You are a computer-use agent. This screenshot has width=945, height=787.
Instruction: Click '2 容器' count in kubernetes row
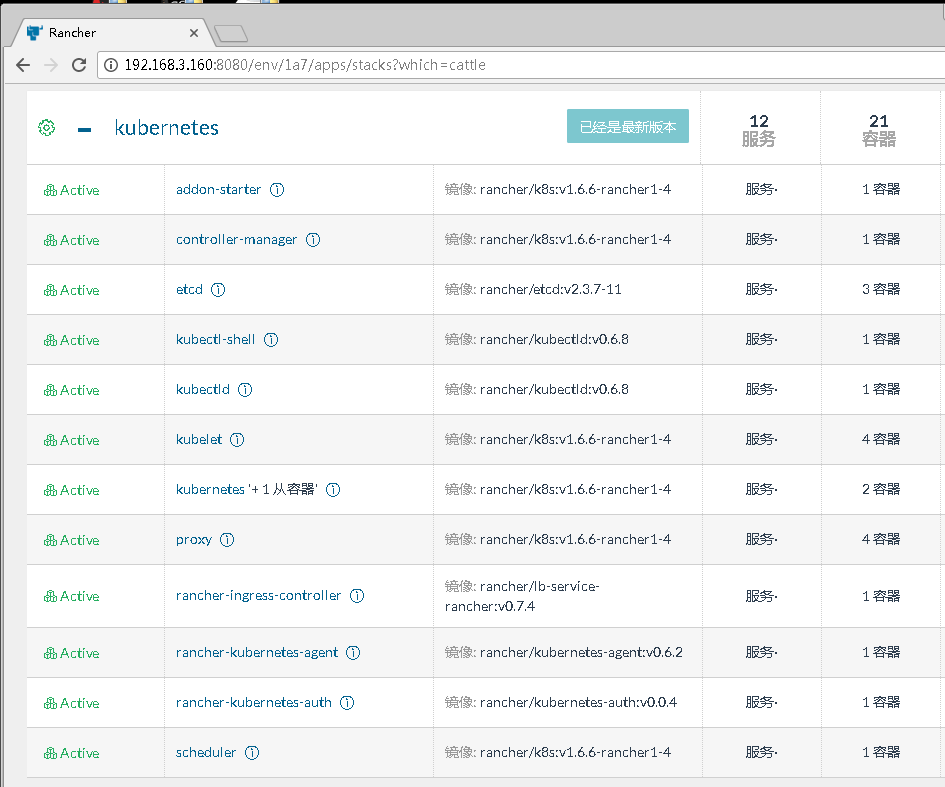(x=881, y=489)
